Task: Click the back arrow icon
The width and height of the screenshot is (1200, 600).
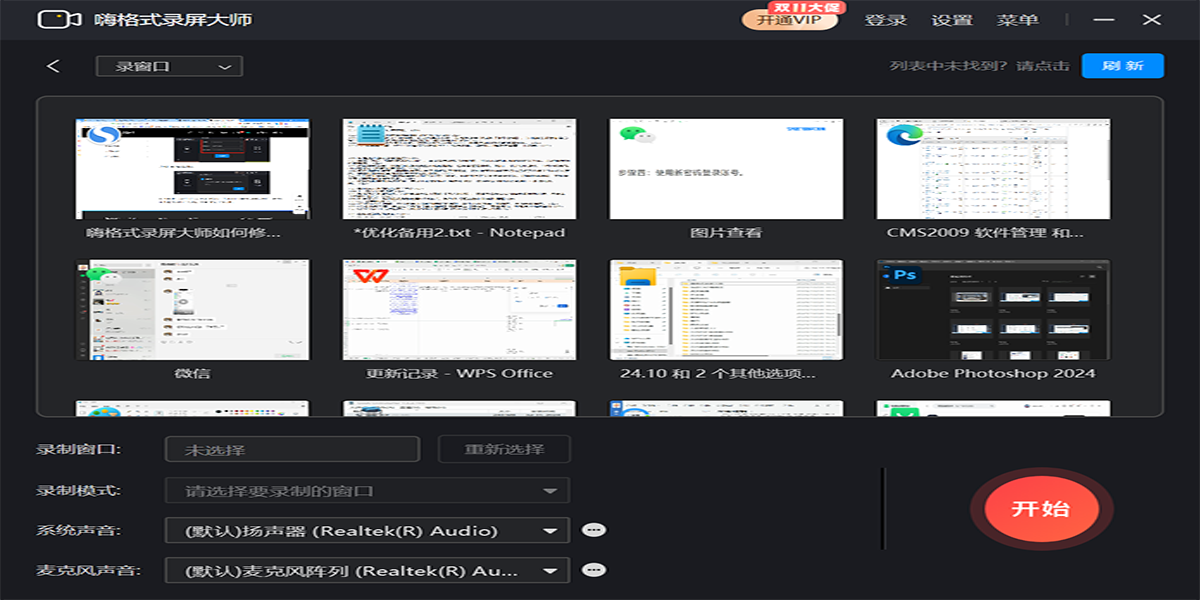Action: click(x=54, y=66)
